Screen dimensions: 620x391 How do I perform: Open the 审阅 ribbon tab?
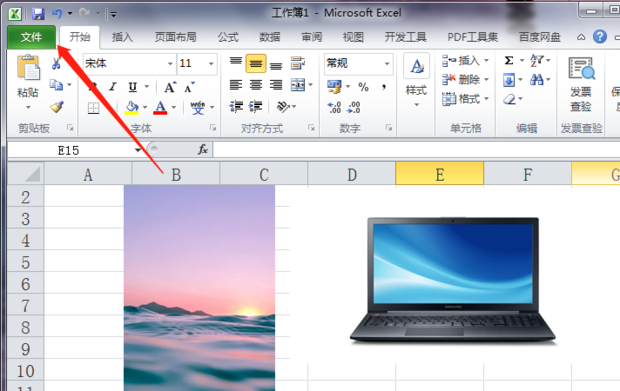pyautogui.click(x=312, y=37)
